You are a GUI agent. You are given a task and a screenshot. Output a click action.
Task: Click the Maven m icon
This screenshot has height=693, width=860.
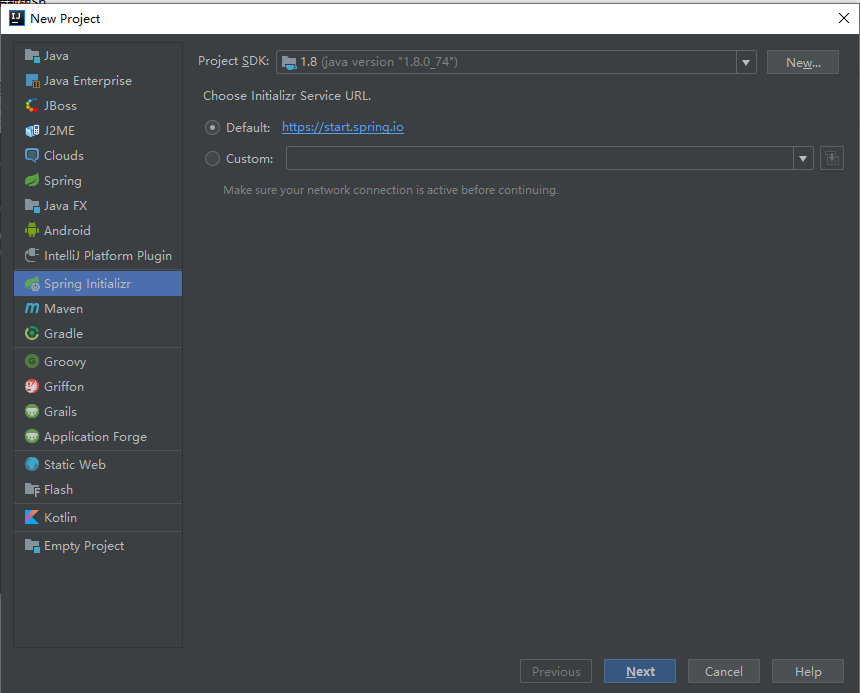[32, 309]
